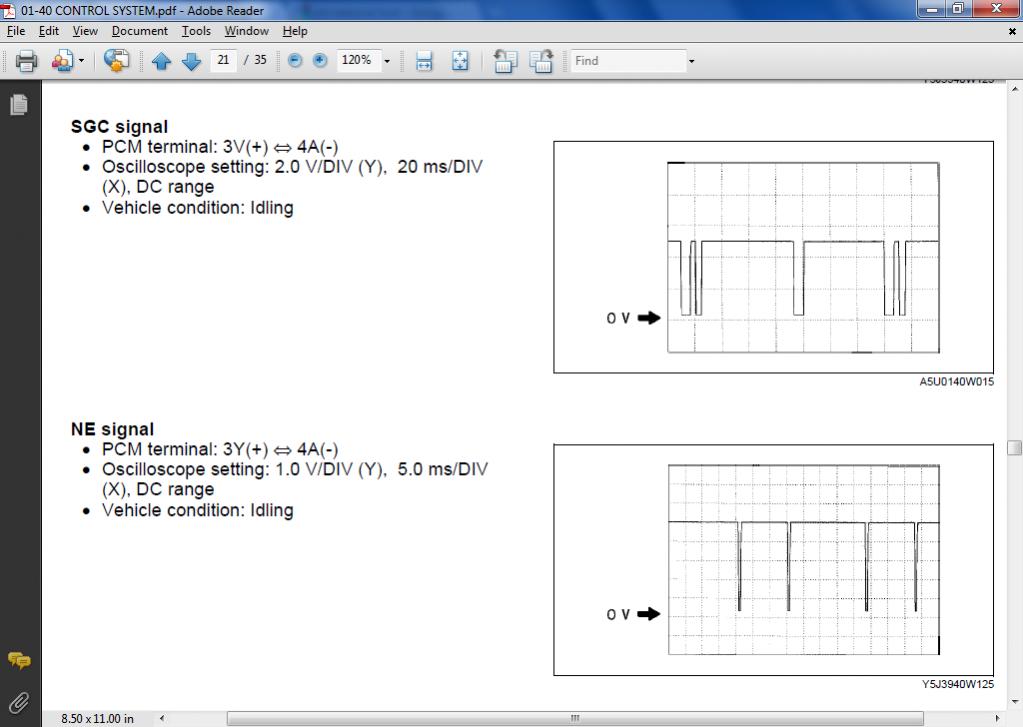Viewport: 1023px width, 727px height.
Task: Open the Document menu
Action: 139,31
